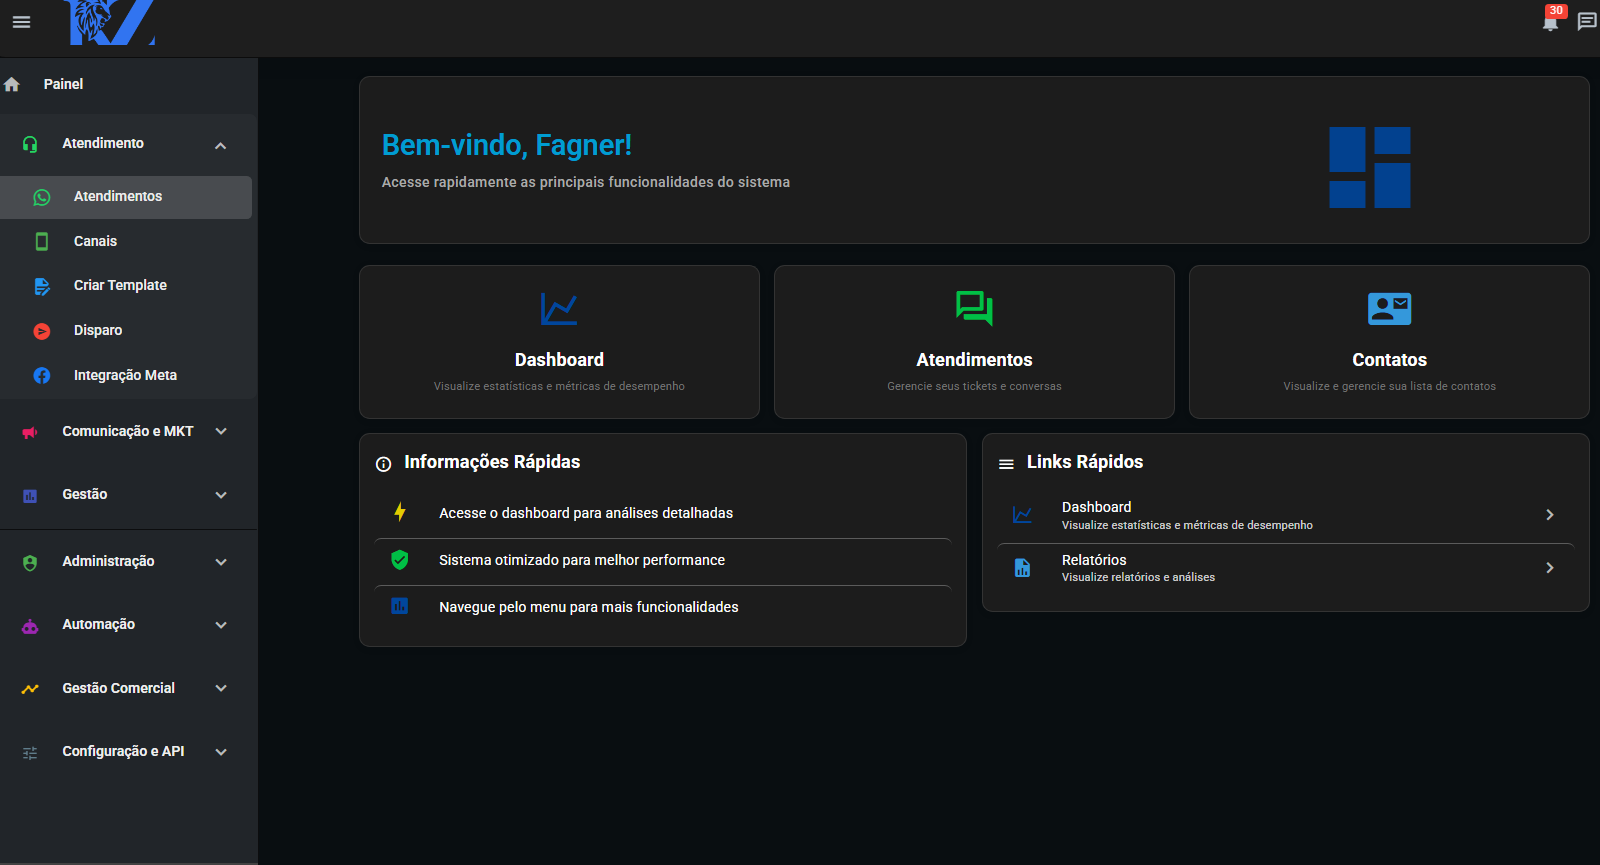Click 'Sistema otimizado para melhor performance'
1600x865 pixels.
[582, 560]
